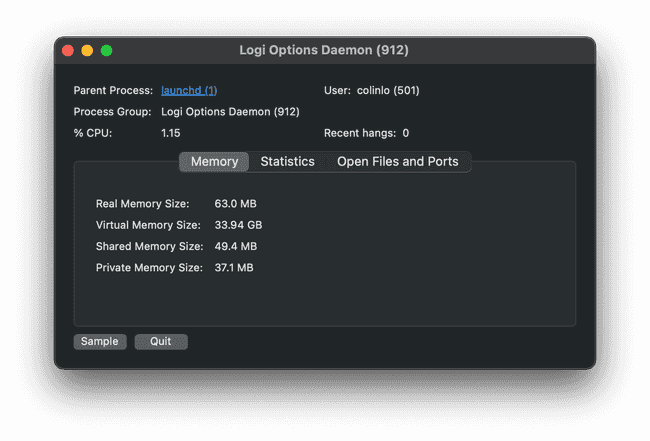This screenshot has width=650, height=441.
Task: Click the Real Memory Size value 63.0 MB
Action: [x=235, y=204]
